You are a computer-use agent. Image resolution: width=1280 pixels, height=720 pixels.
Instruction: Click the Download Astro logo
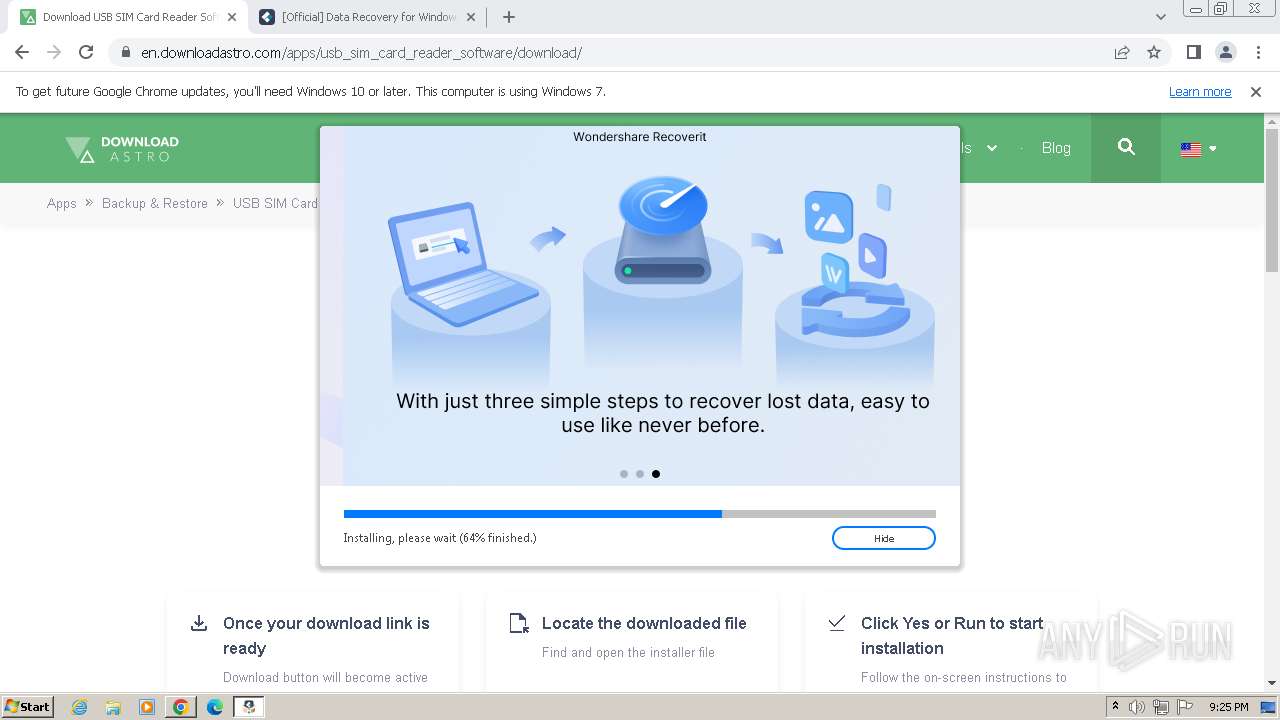click(x=122, y=149)
